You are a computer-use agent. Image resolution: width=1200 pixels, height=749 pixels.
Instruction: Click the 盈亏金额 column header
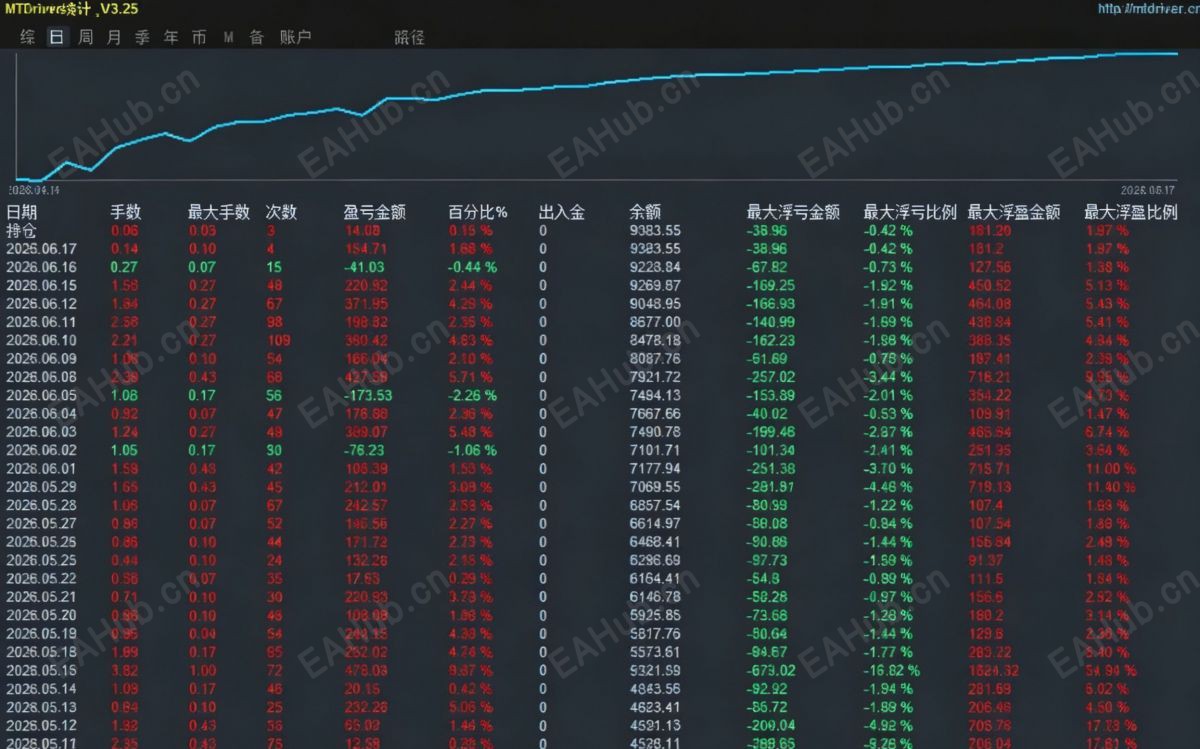[x=375, y=212]
